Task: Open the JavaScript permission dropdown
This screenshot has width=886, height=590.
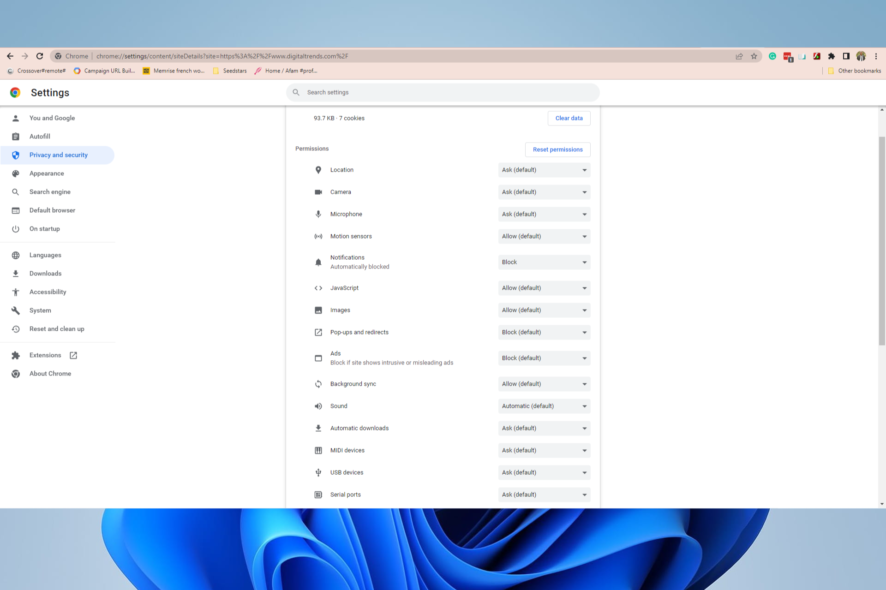Action: click(543, 288)
